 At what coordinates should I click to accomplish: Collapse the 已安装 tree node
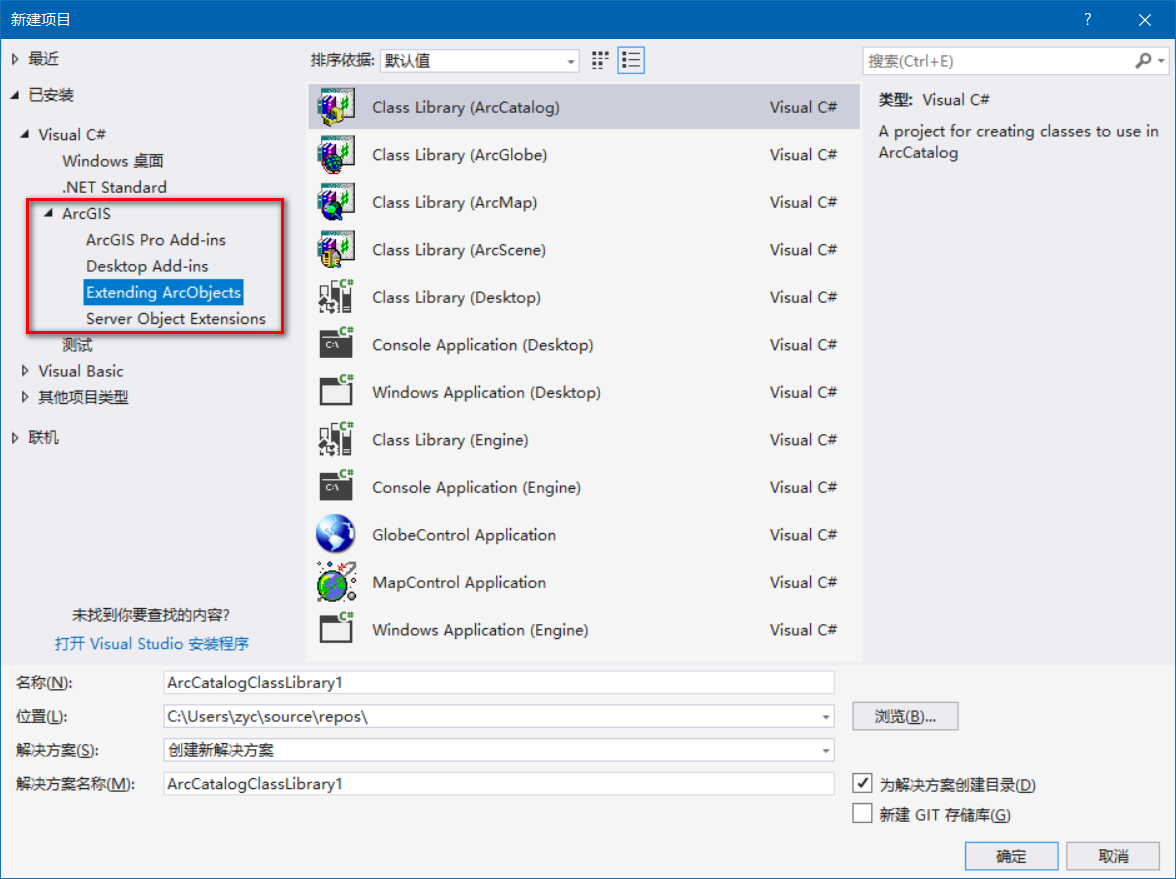[15, 95]
